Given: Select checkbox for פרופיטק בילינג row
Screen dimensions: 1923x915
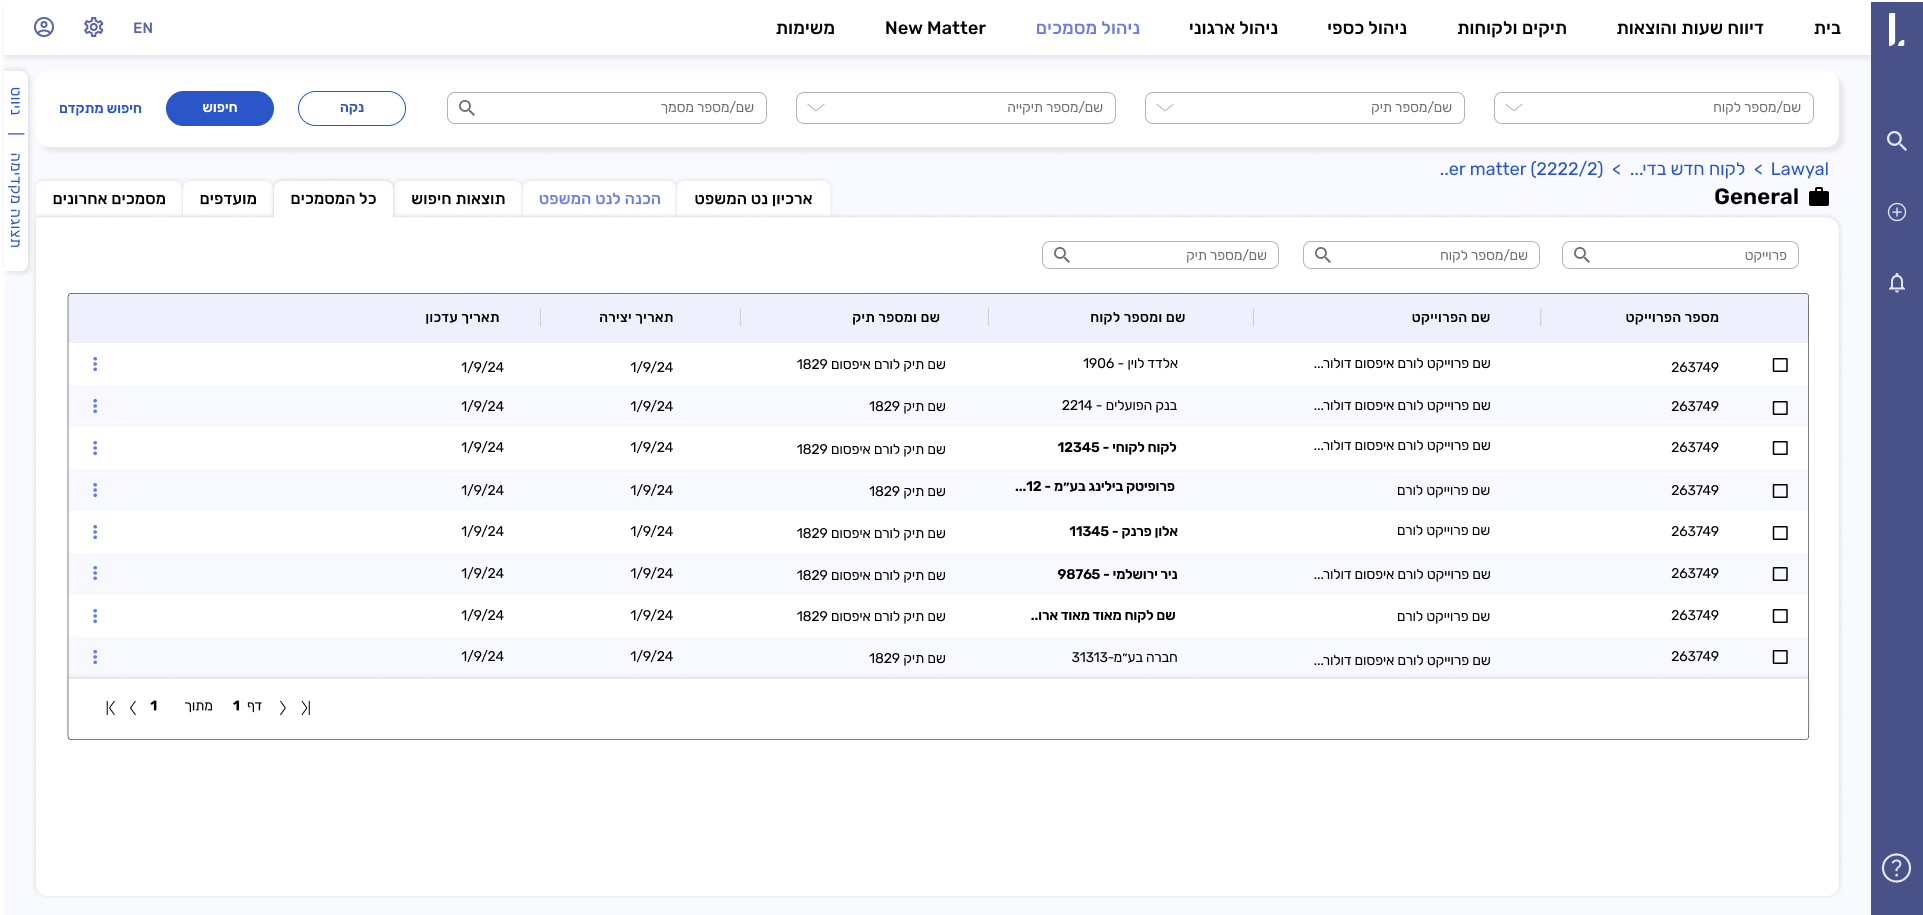Looking at the screenshot, I should [1780, 491].
